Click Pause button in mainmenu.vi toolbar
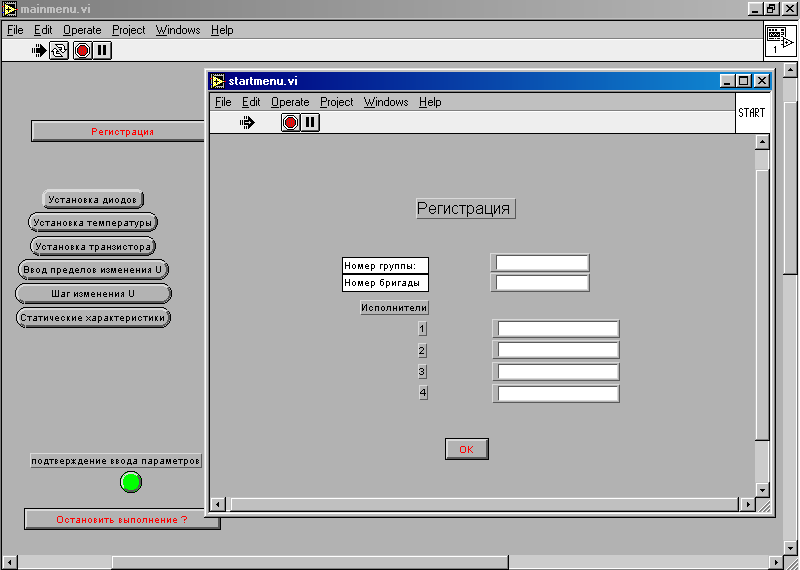 (x=102, y=51)
